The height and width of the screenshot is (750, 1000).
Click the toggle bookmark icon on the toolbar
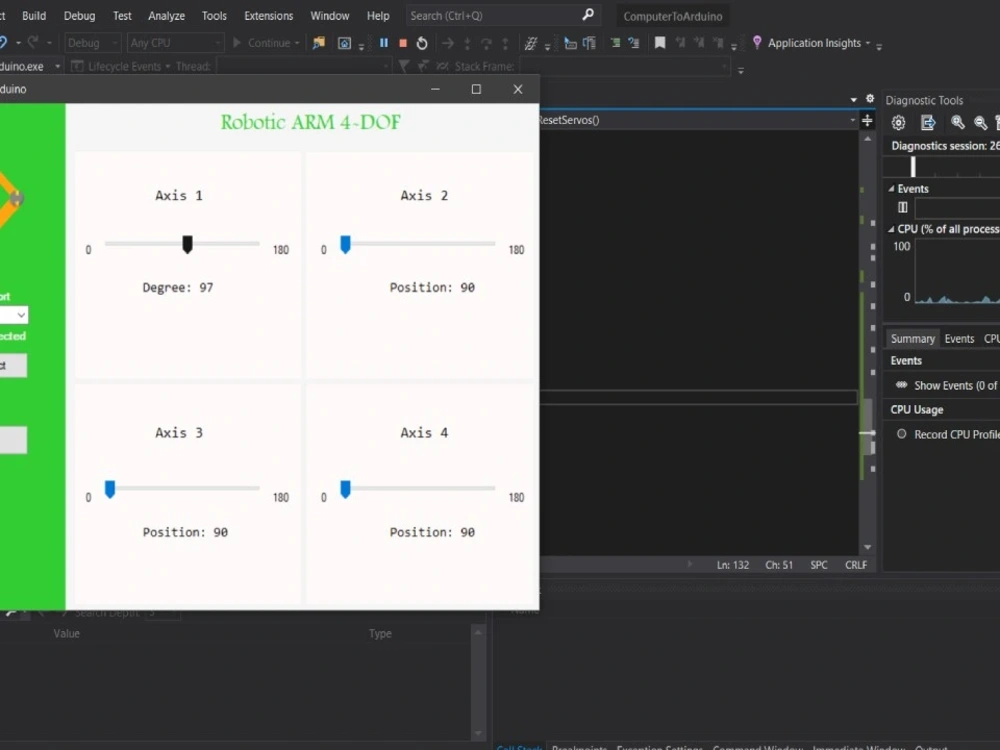(x=661, y=43)
